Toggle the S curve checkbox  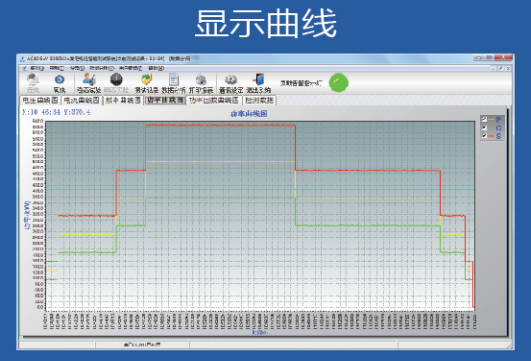[x=484, y=136]
